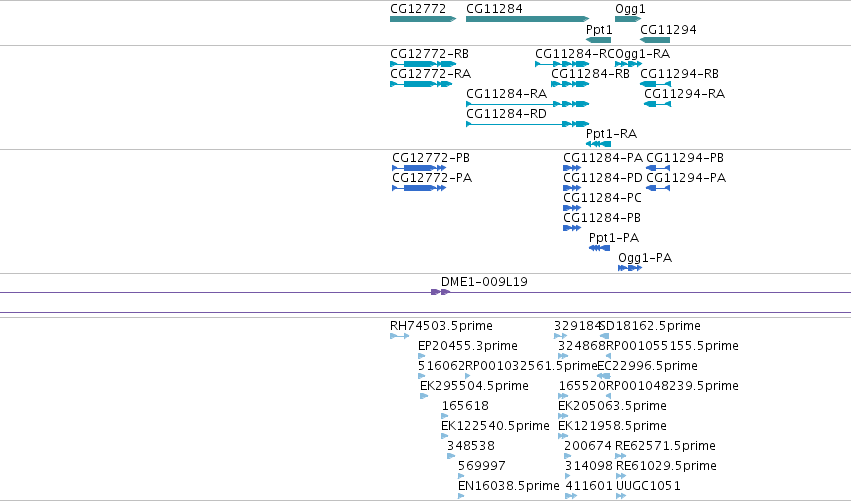Select the Ogg1-PA protein feature

630,268
